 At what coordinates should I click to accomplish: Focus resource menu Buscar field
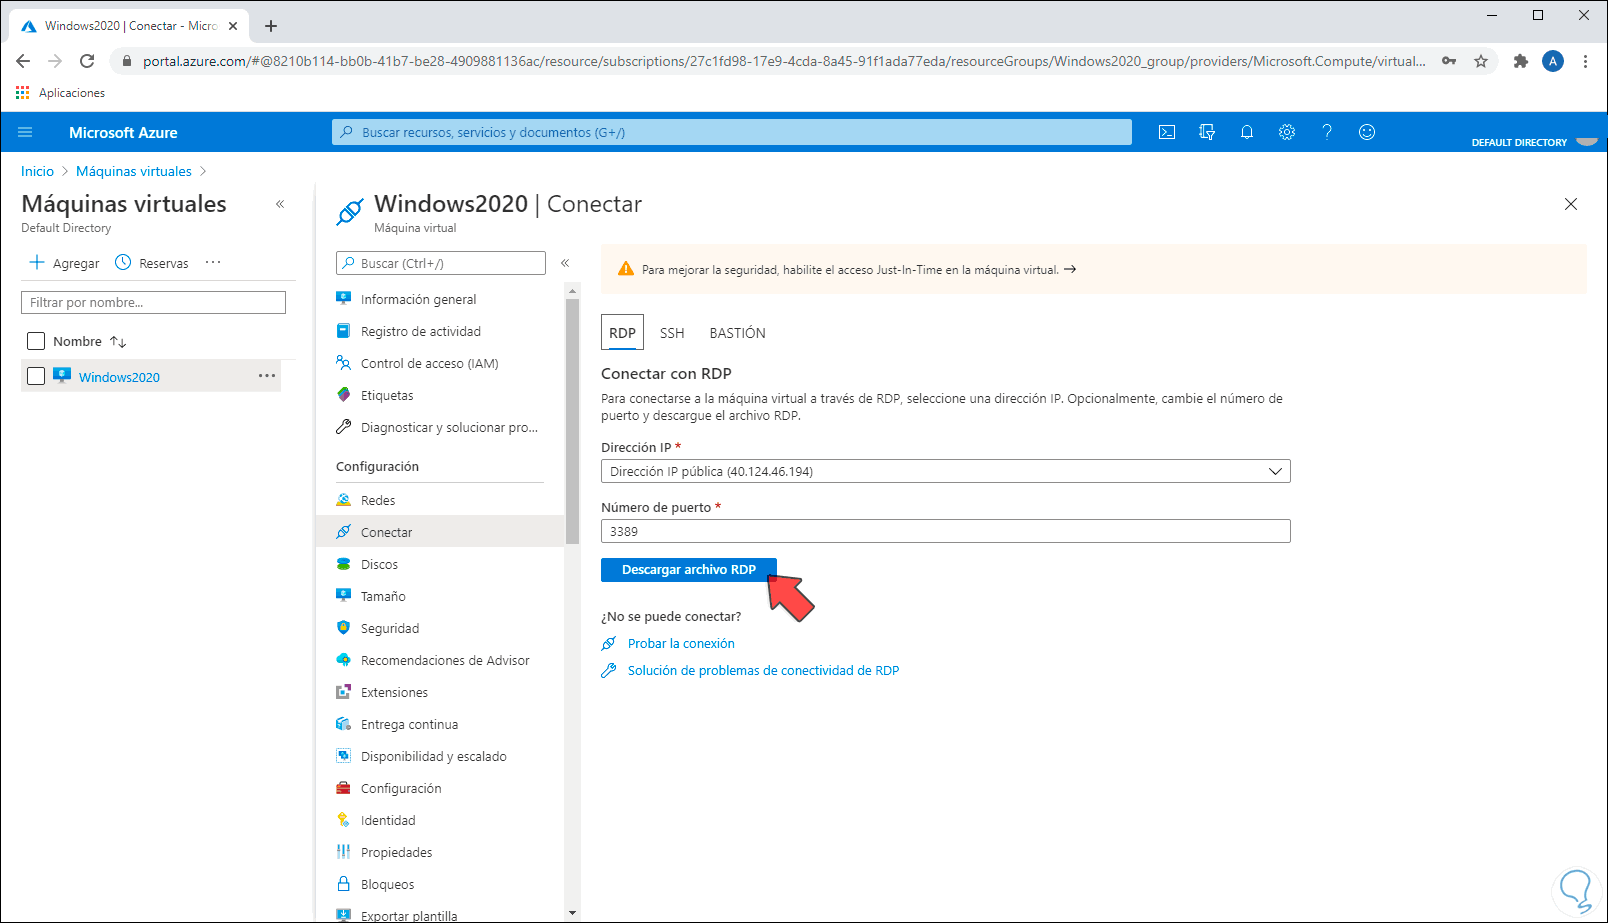tap(441, 263)
